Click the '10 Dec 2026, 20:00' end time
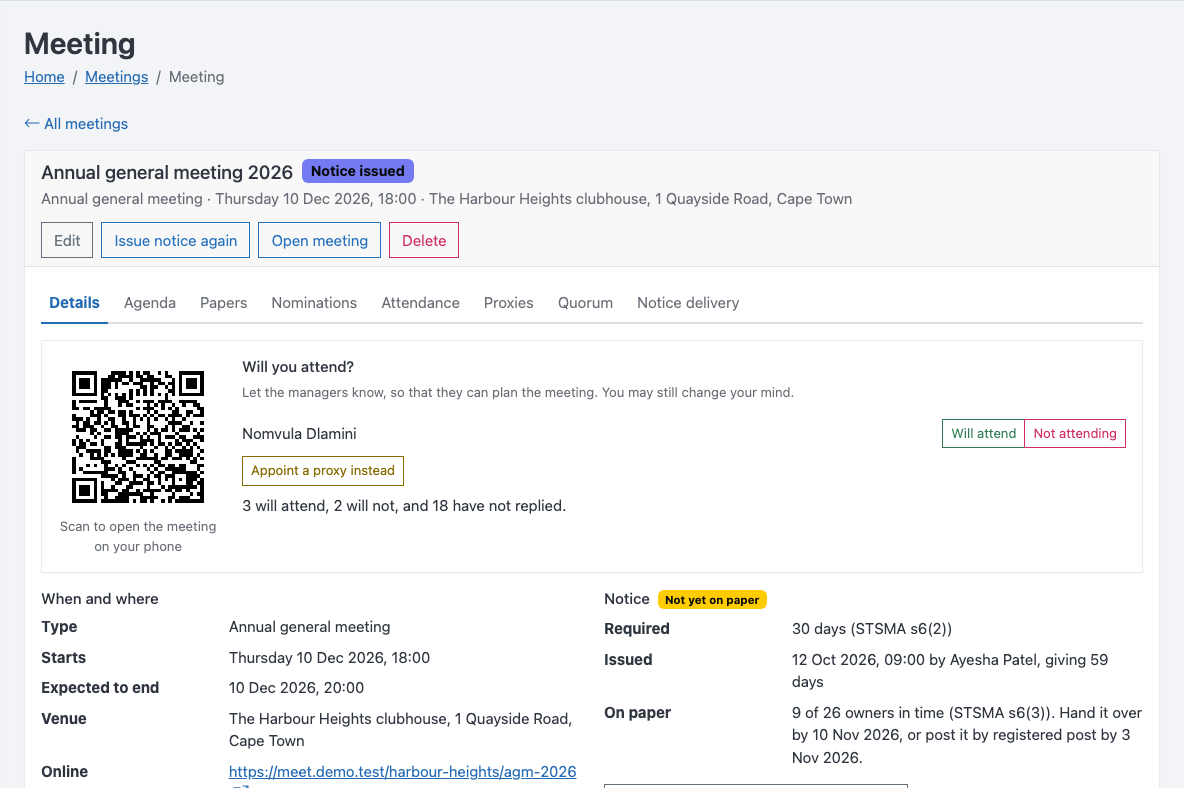The width and height of the screenshot is (1184, 788). (x=297, y=688)
